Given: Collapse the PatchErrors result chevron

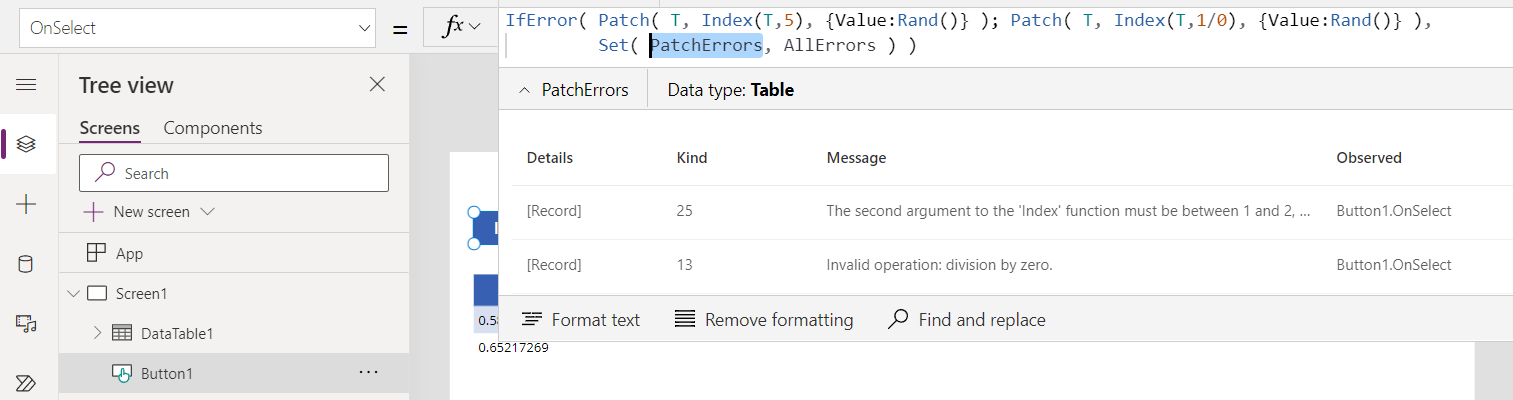Looking at the screenshot, I should [525, 91].
